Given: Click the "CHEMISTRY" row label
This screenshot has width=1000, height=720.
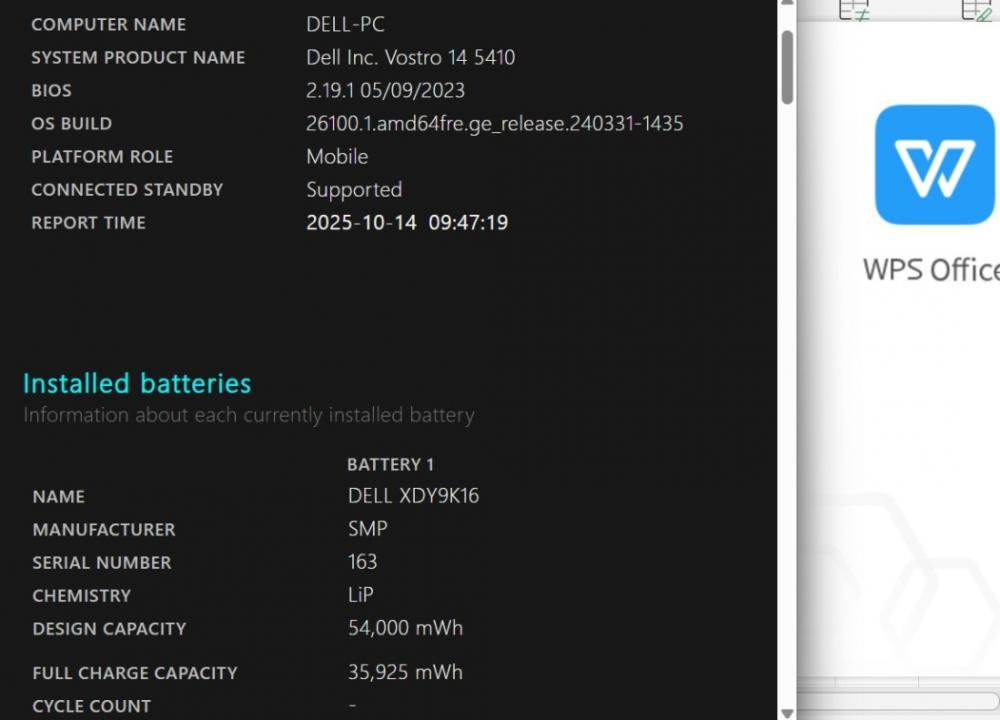Looking at the screenshot, I should [81, 596].
